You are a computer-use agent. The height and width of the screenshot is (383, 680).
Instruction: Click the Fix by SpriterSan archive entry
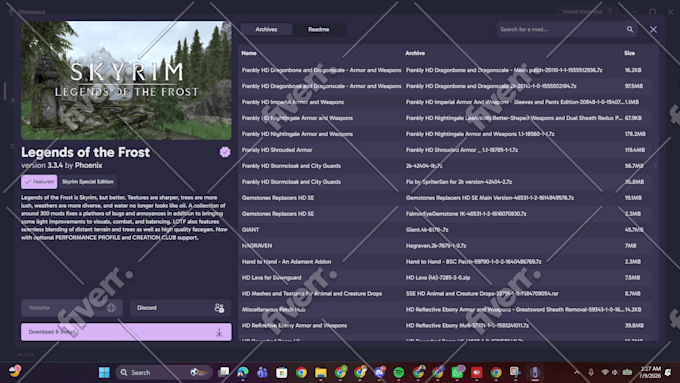click(459, 182)
